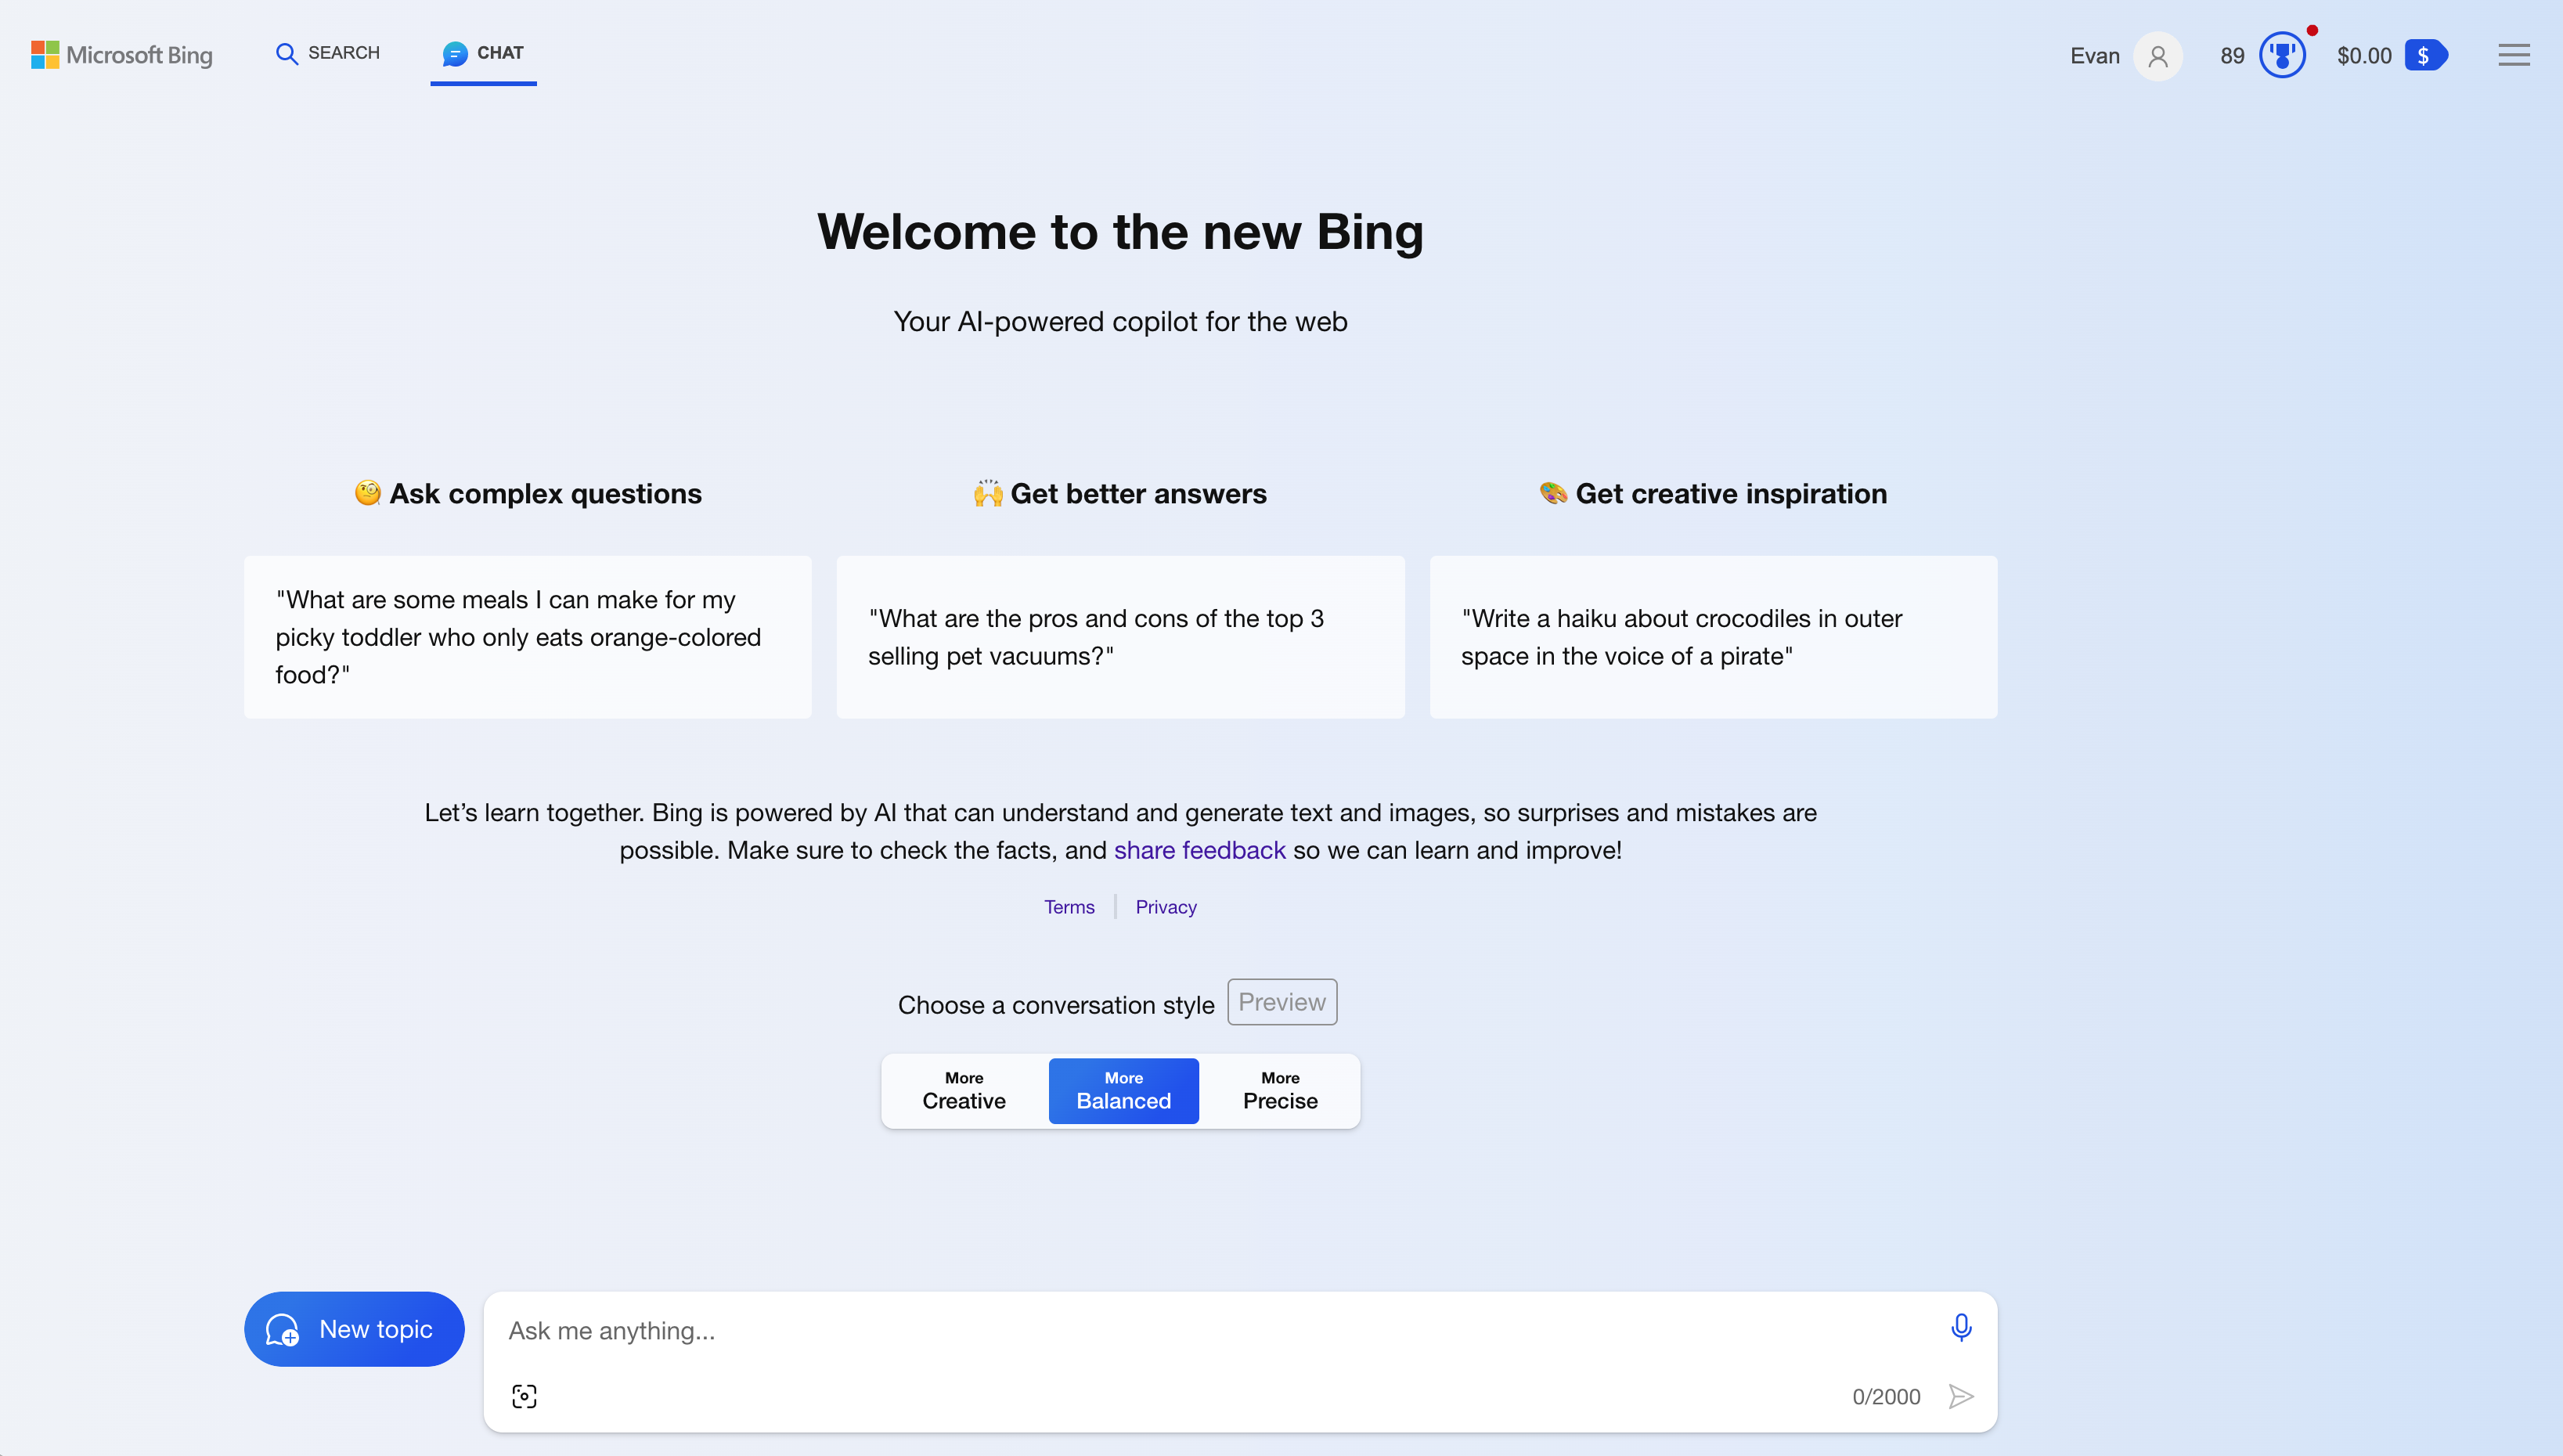Select the More Precise conversation style
2563x1456 pixels.
[x=1280, y=1090]
